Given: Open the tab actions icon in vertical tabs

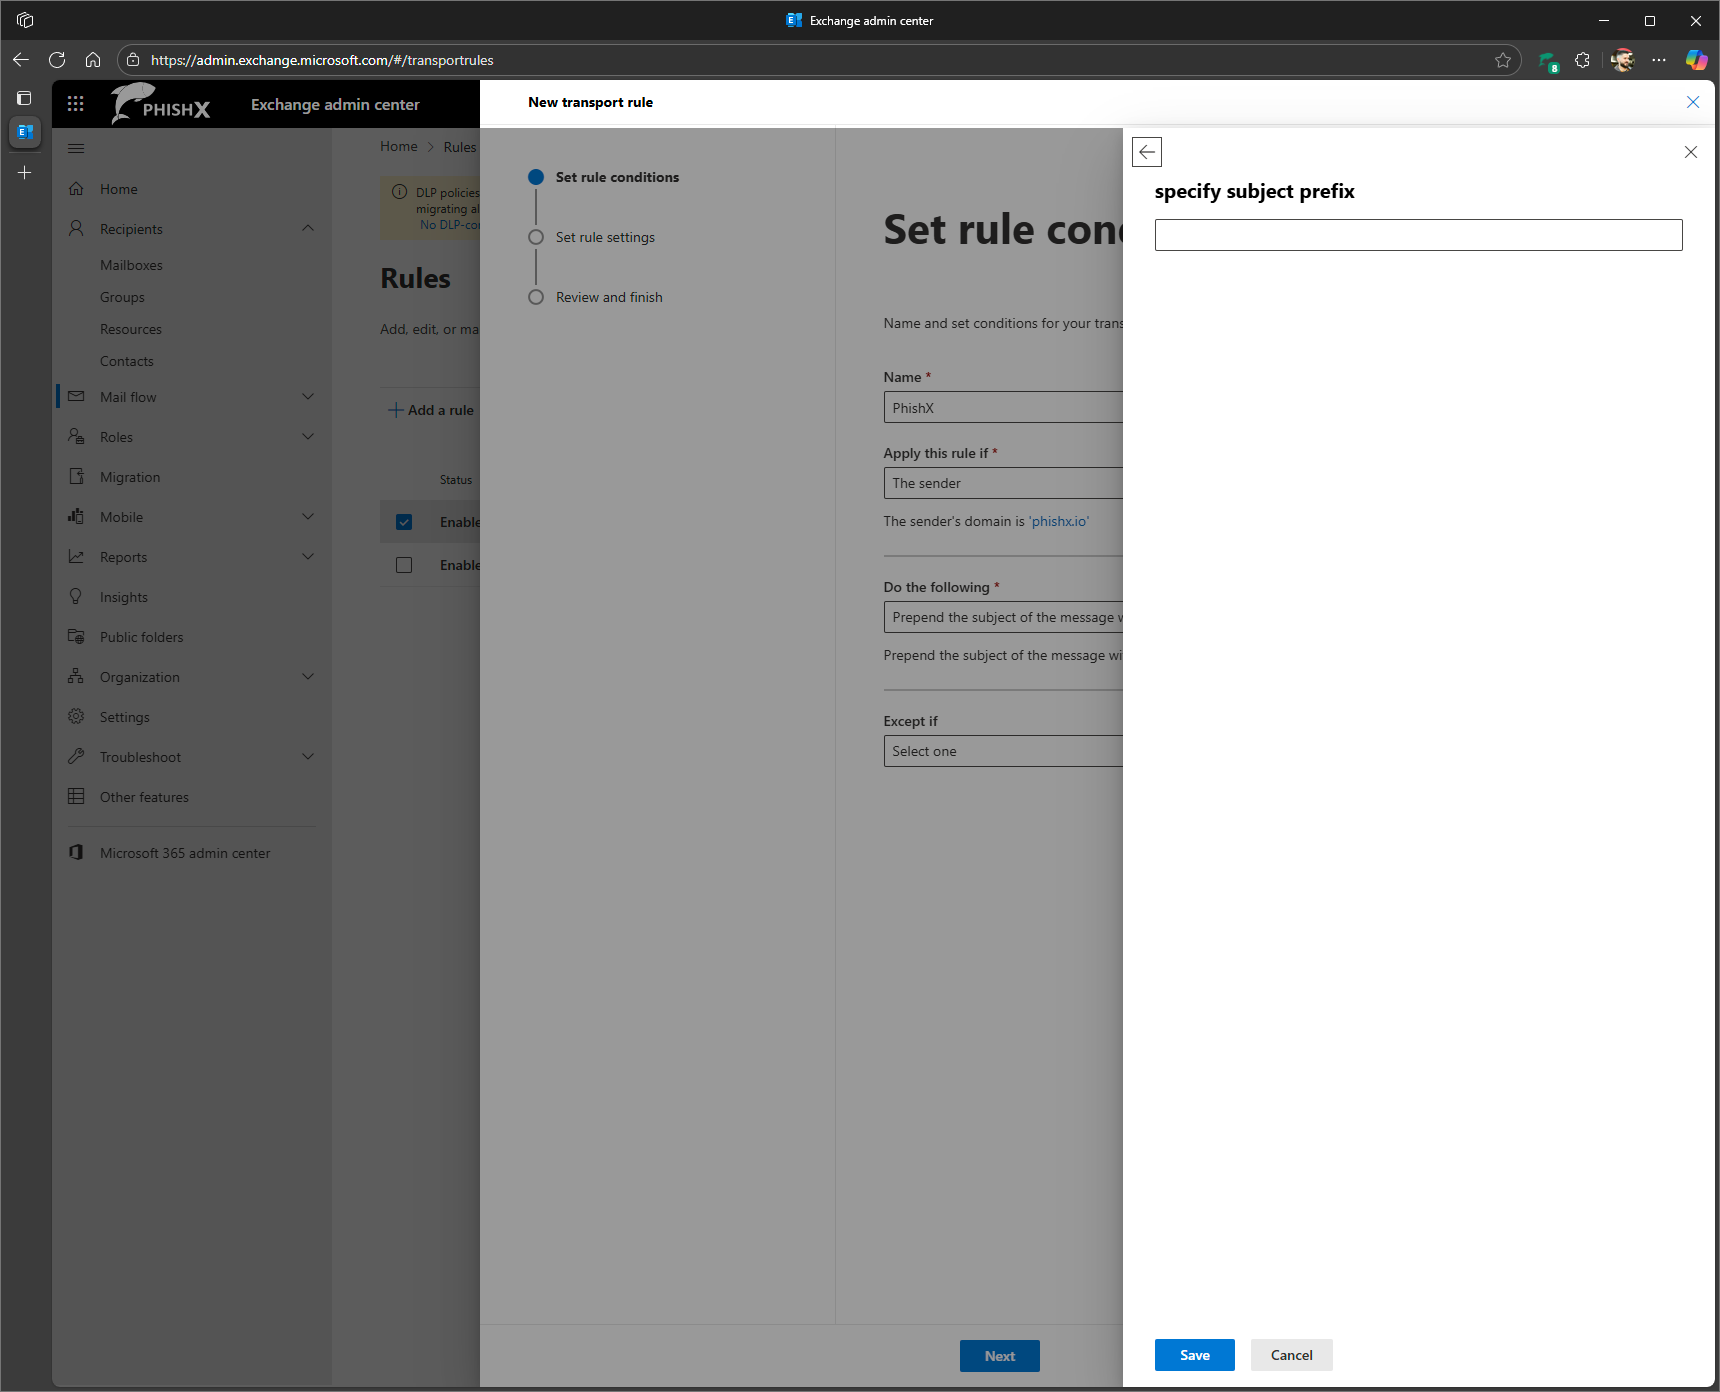Looking at the screenshot, I should 25,98.
